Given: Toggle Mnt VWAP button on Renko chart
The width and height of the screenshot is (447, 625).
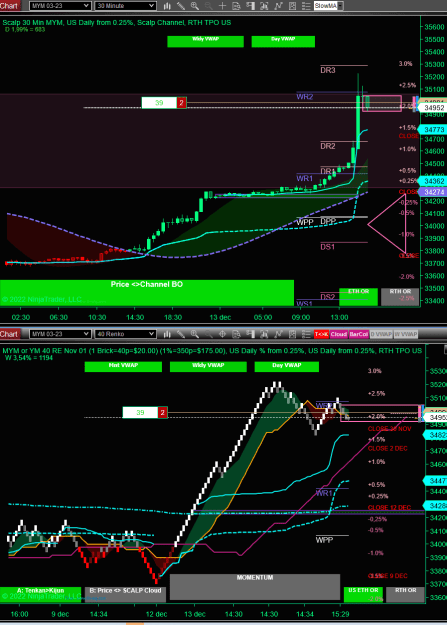Looking at the screenshot, I should [123, 367].
